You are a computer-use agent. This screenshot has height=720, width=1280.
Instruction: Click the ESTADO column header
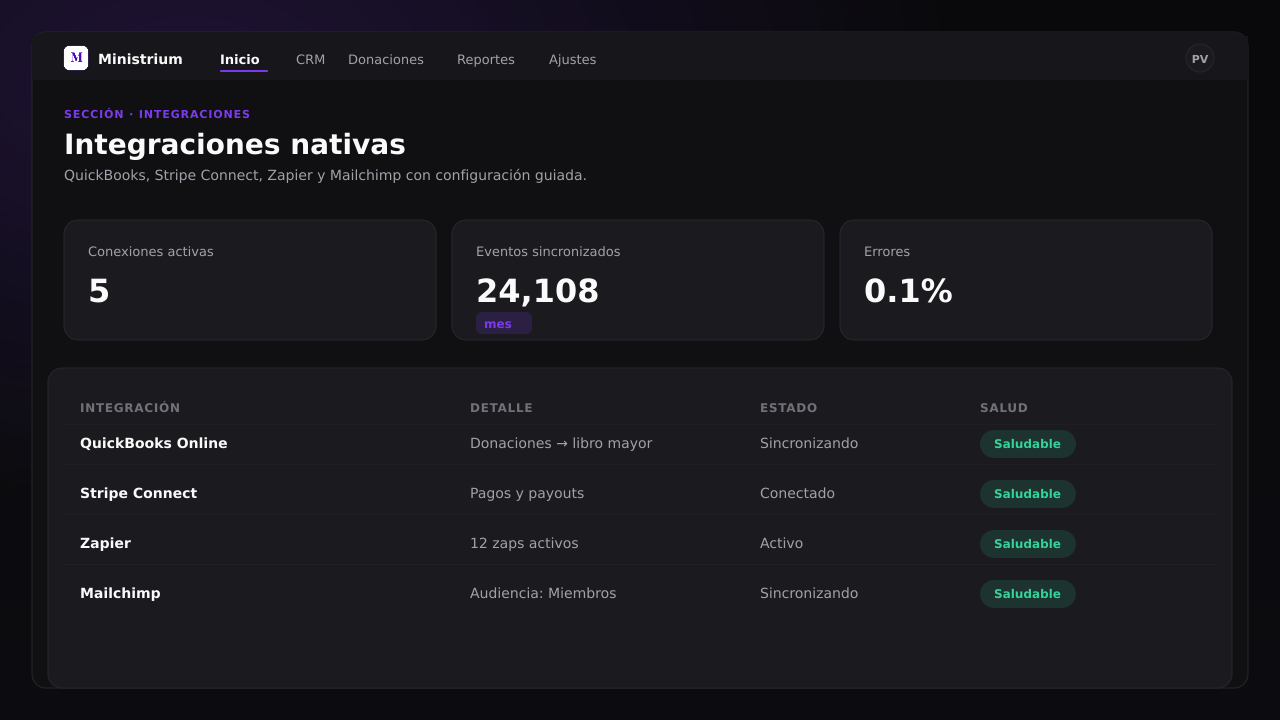tap(788, 408)
